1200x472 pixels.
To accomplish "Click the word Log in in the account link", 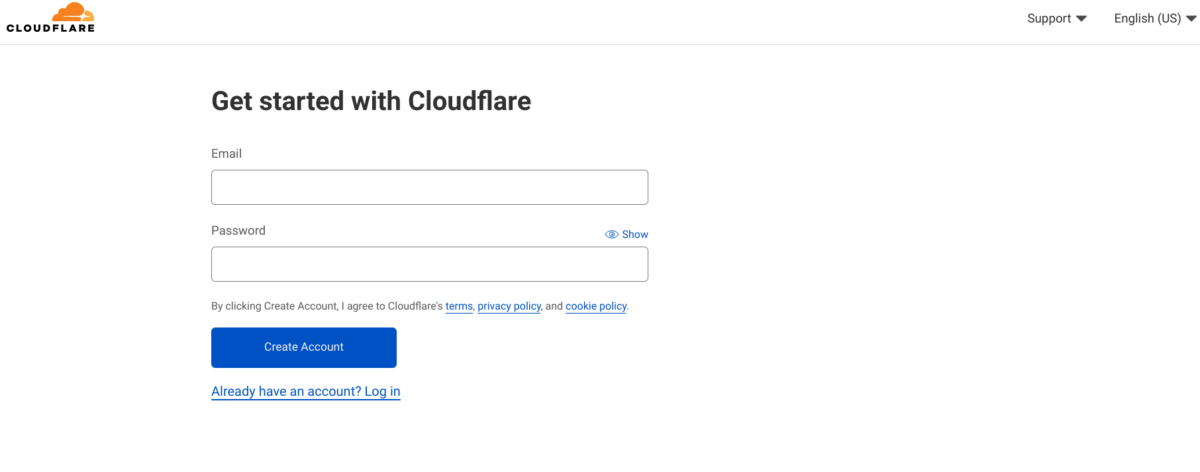I will click(382, 391).
